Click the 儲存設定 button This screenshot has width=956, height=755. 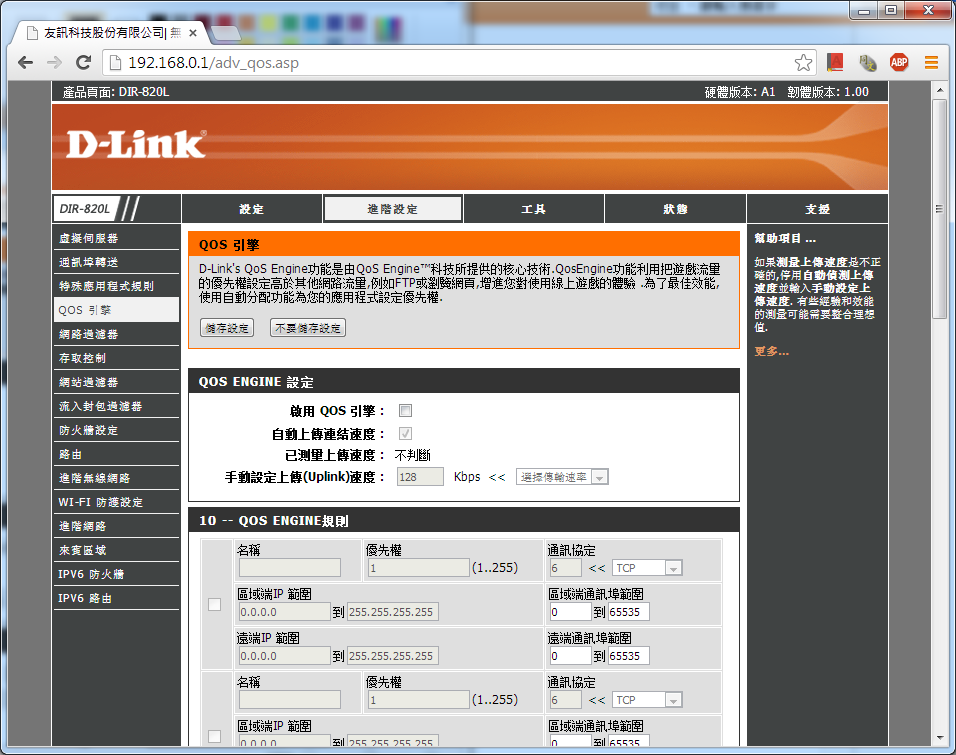point(227,328)
